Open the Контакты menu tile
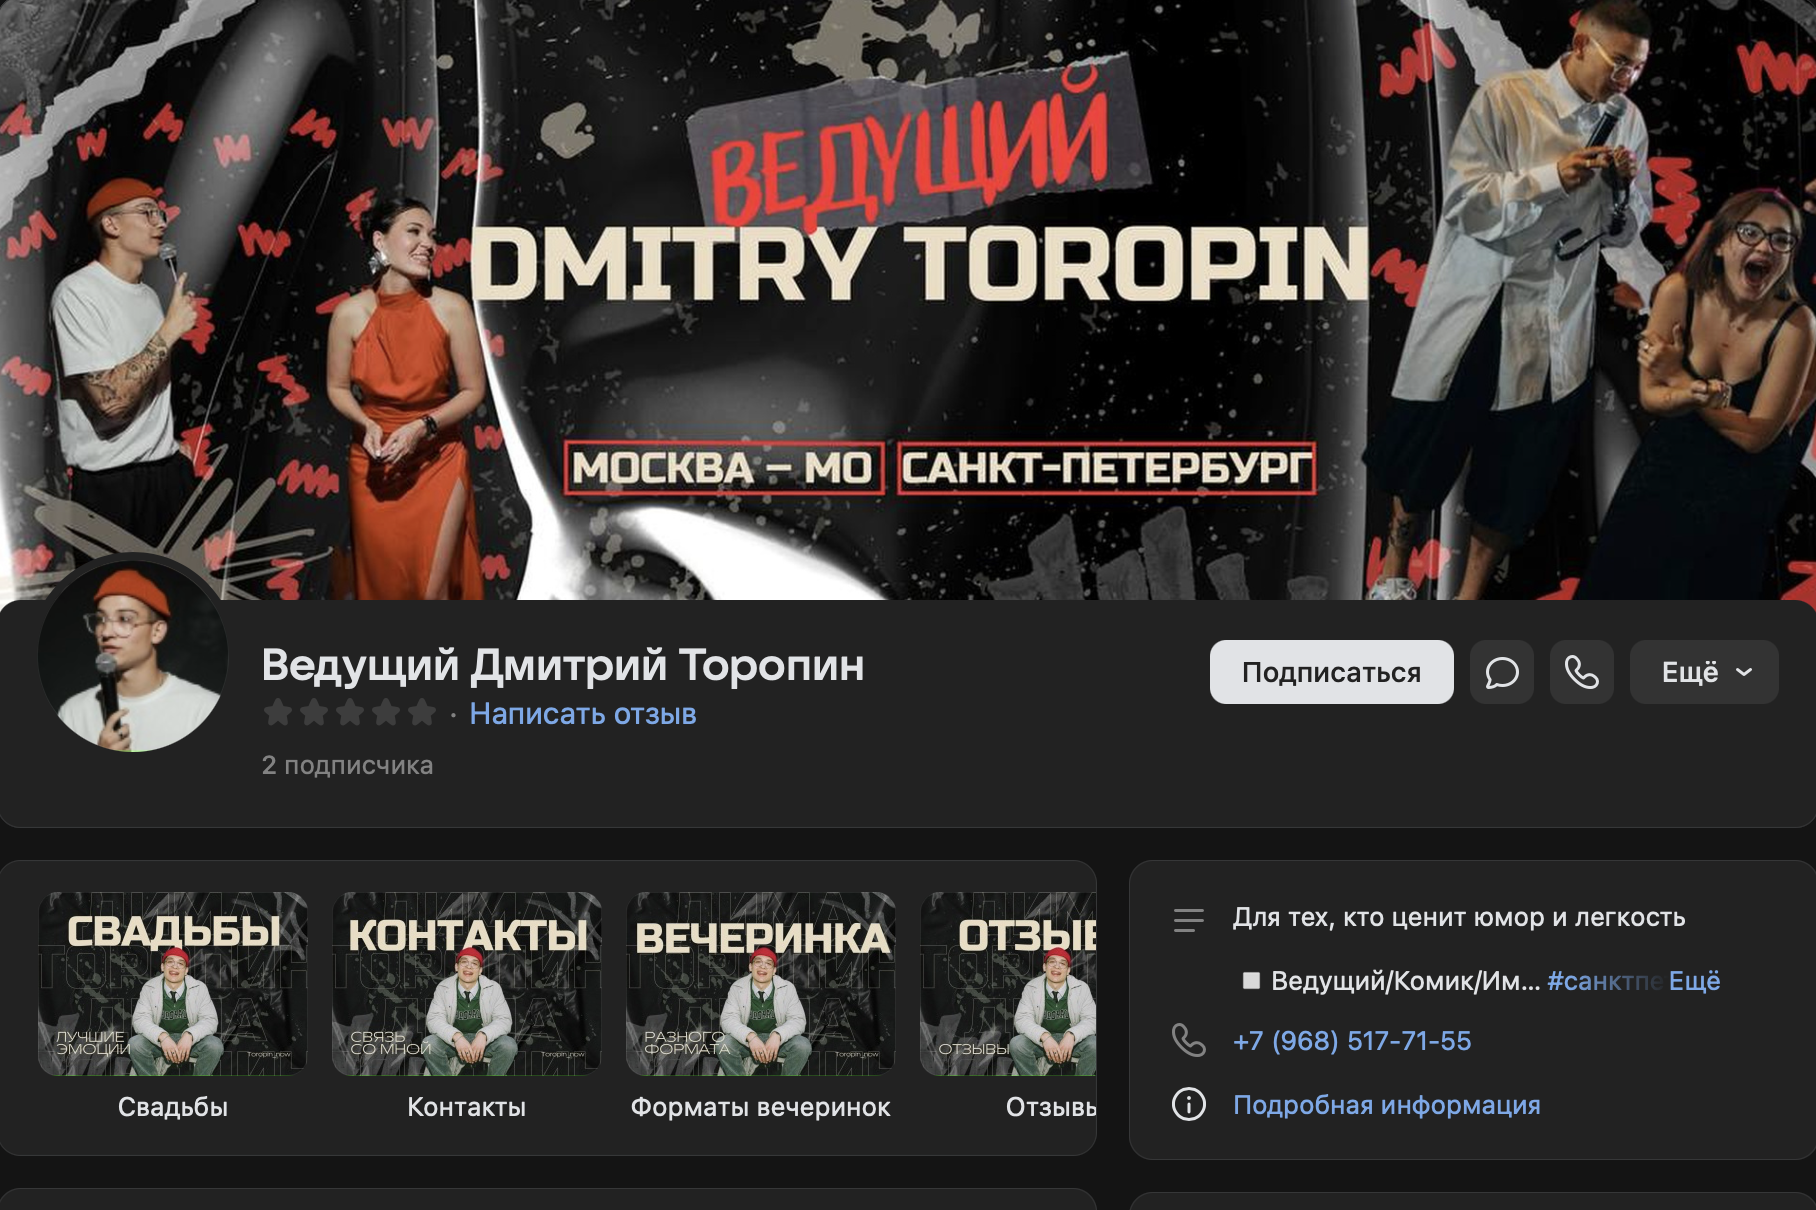 467,1007
